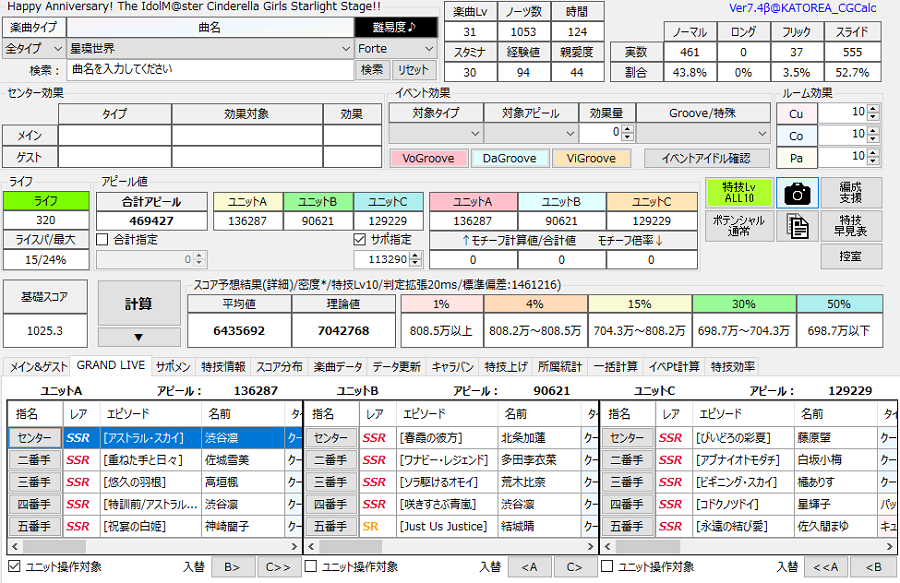Image resolution: width=900 pixels, height=583 pixels.
Task: Swap Unit A using C>> button
Action: tap(278, 567)
